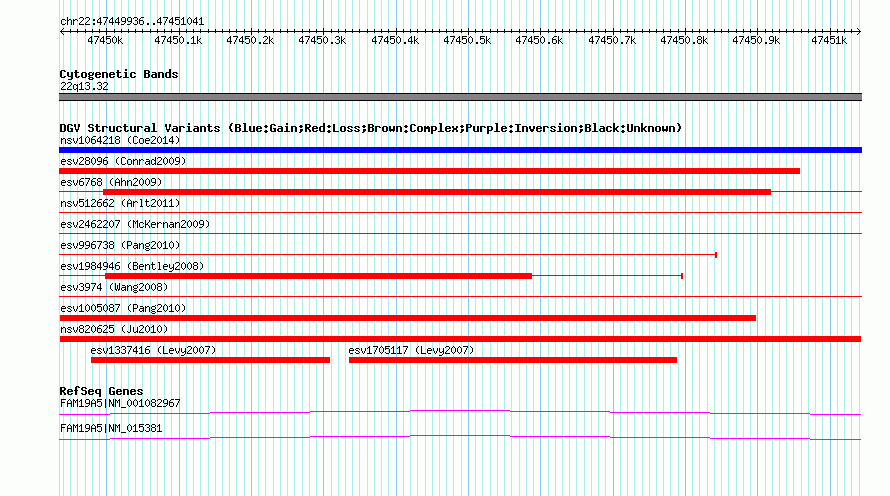Click the chr22:47449936..47451041 region label
This screenshot has width=890, height=496.
pyautogui.click(x=132, y=22)
